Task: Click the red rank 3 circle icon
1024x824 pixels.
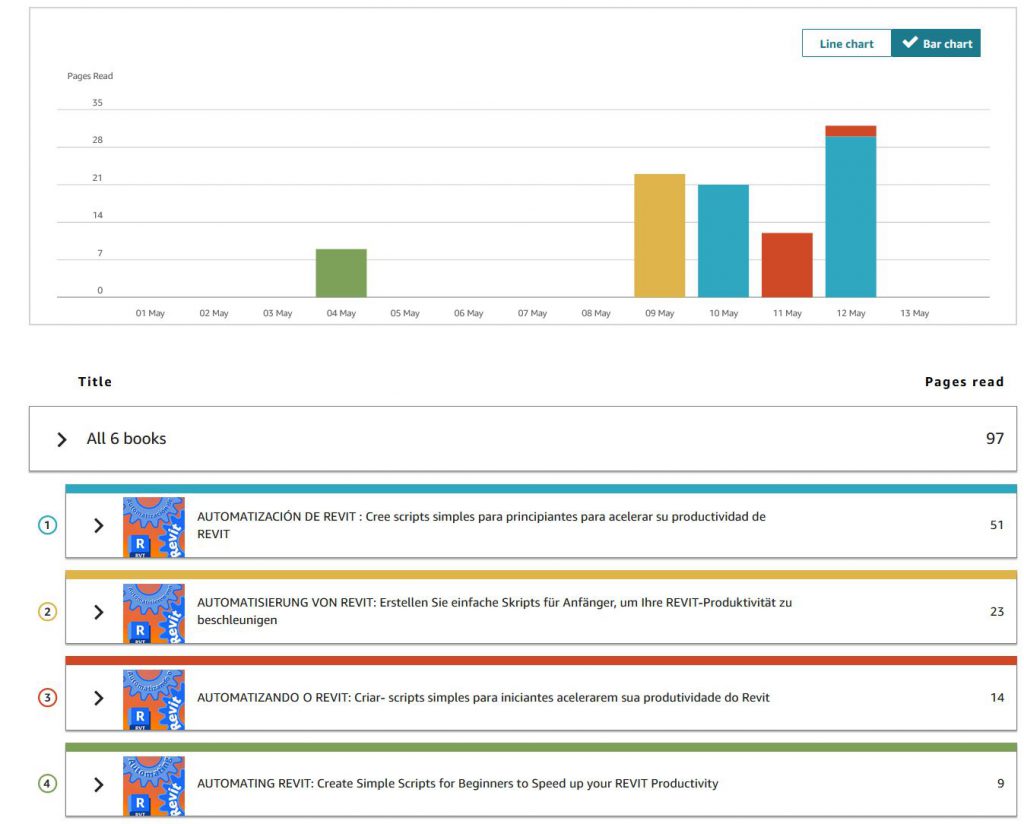Action: click(x=47, y=698)
